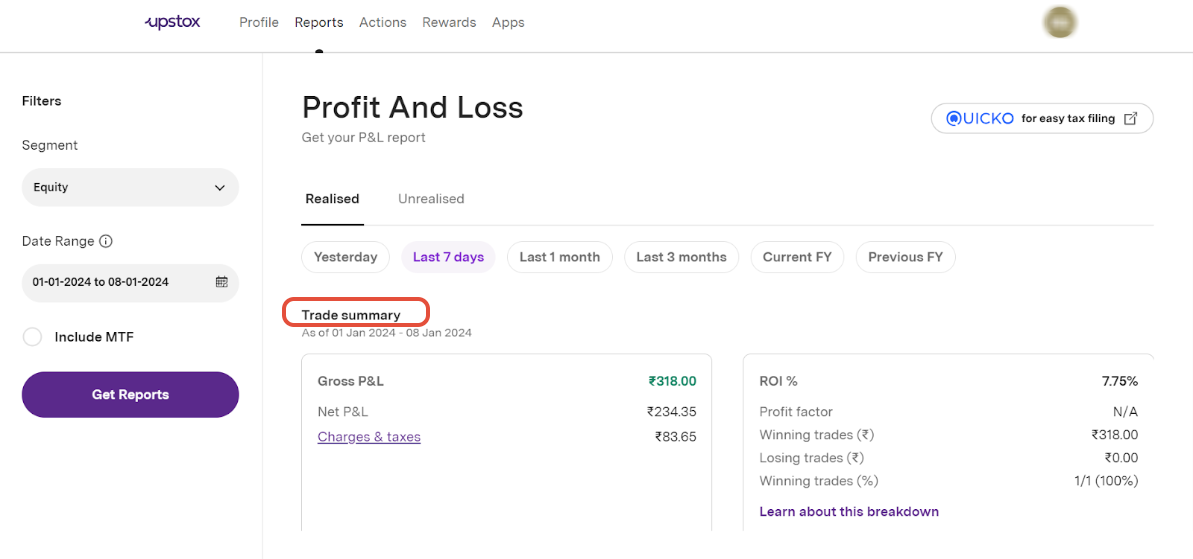This screenshot has width=1193, height=559.
Task: Open the Reports menu
Action: point(319,22)
